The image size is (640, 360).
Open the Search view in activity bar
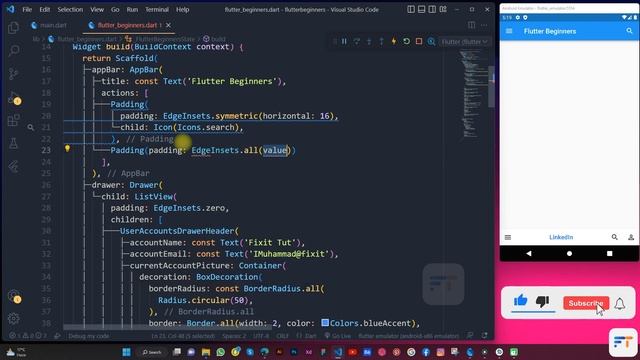point(13,51)
